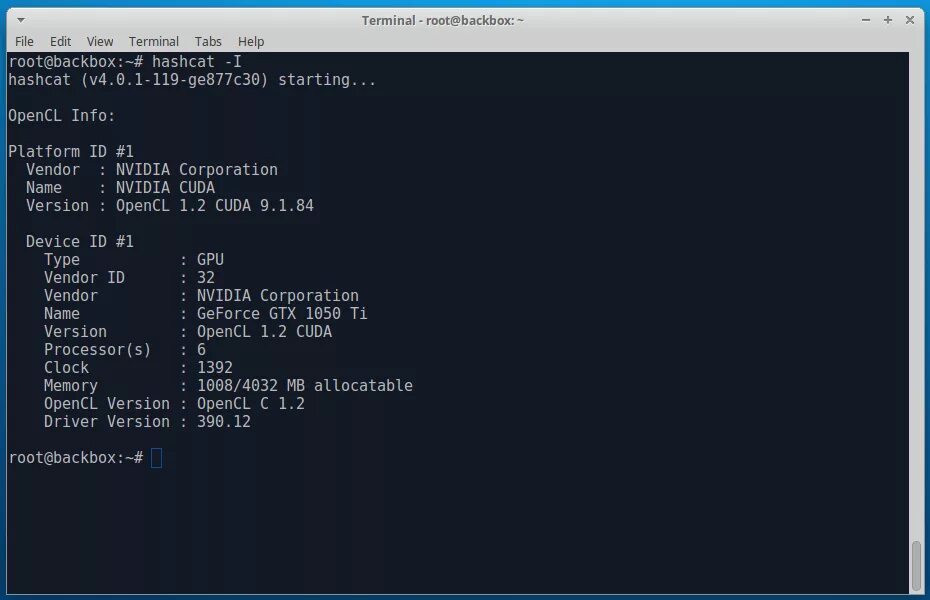The height and width of the screenshot is (600, 930).
Task: Click the device vendor 'NVIDIA Corporation' value
Action: tap(278, 295)
